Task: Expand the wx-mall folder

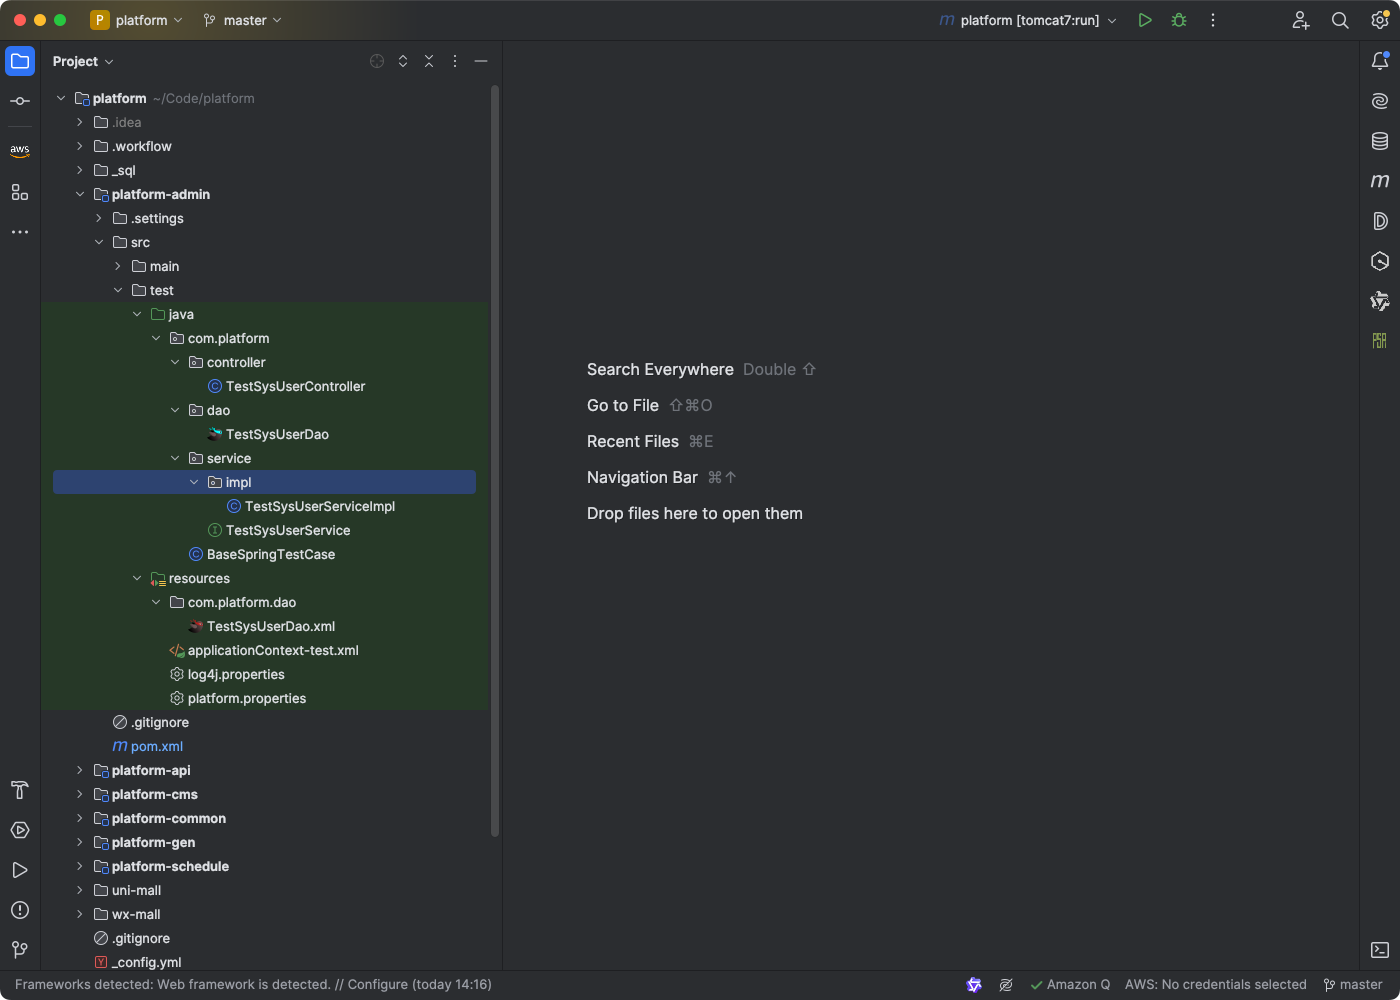Action: (80, 914)
